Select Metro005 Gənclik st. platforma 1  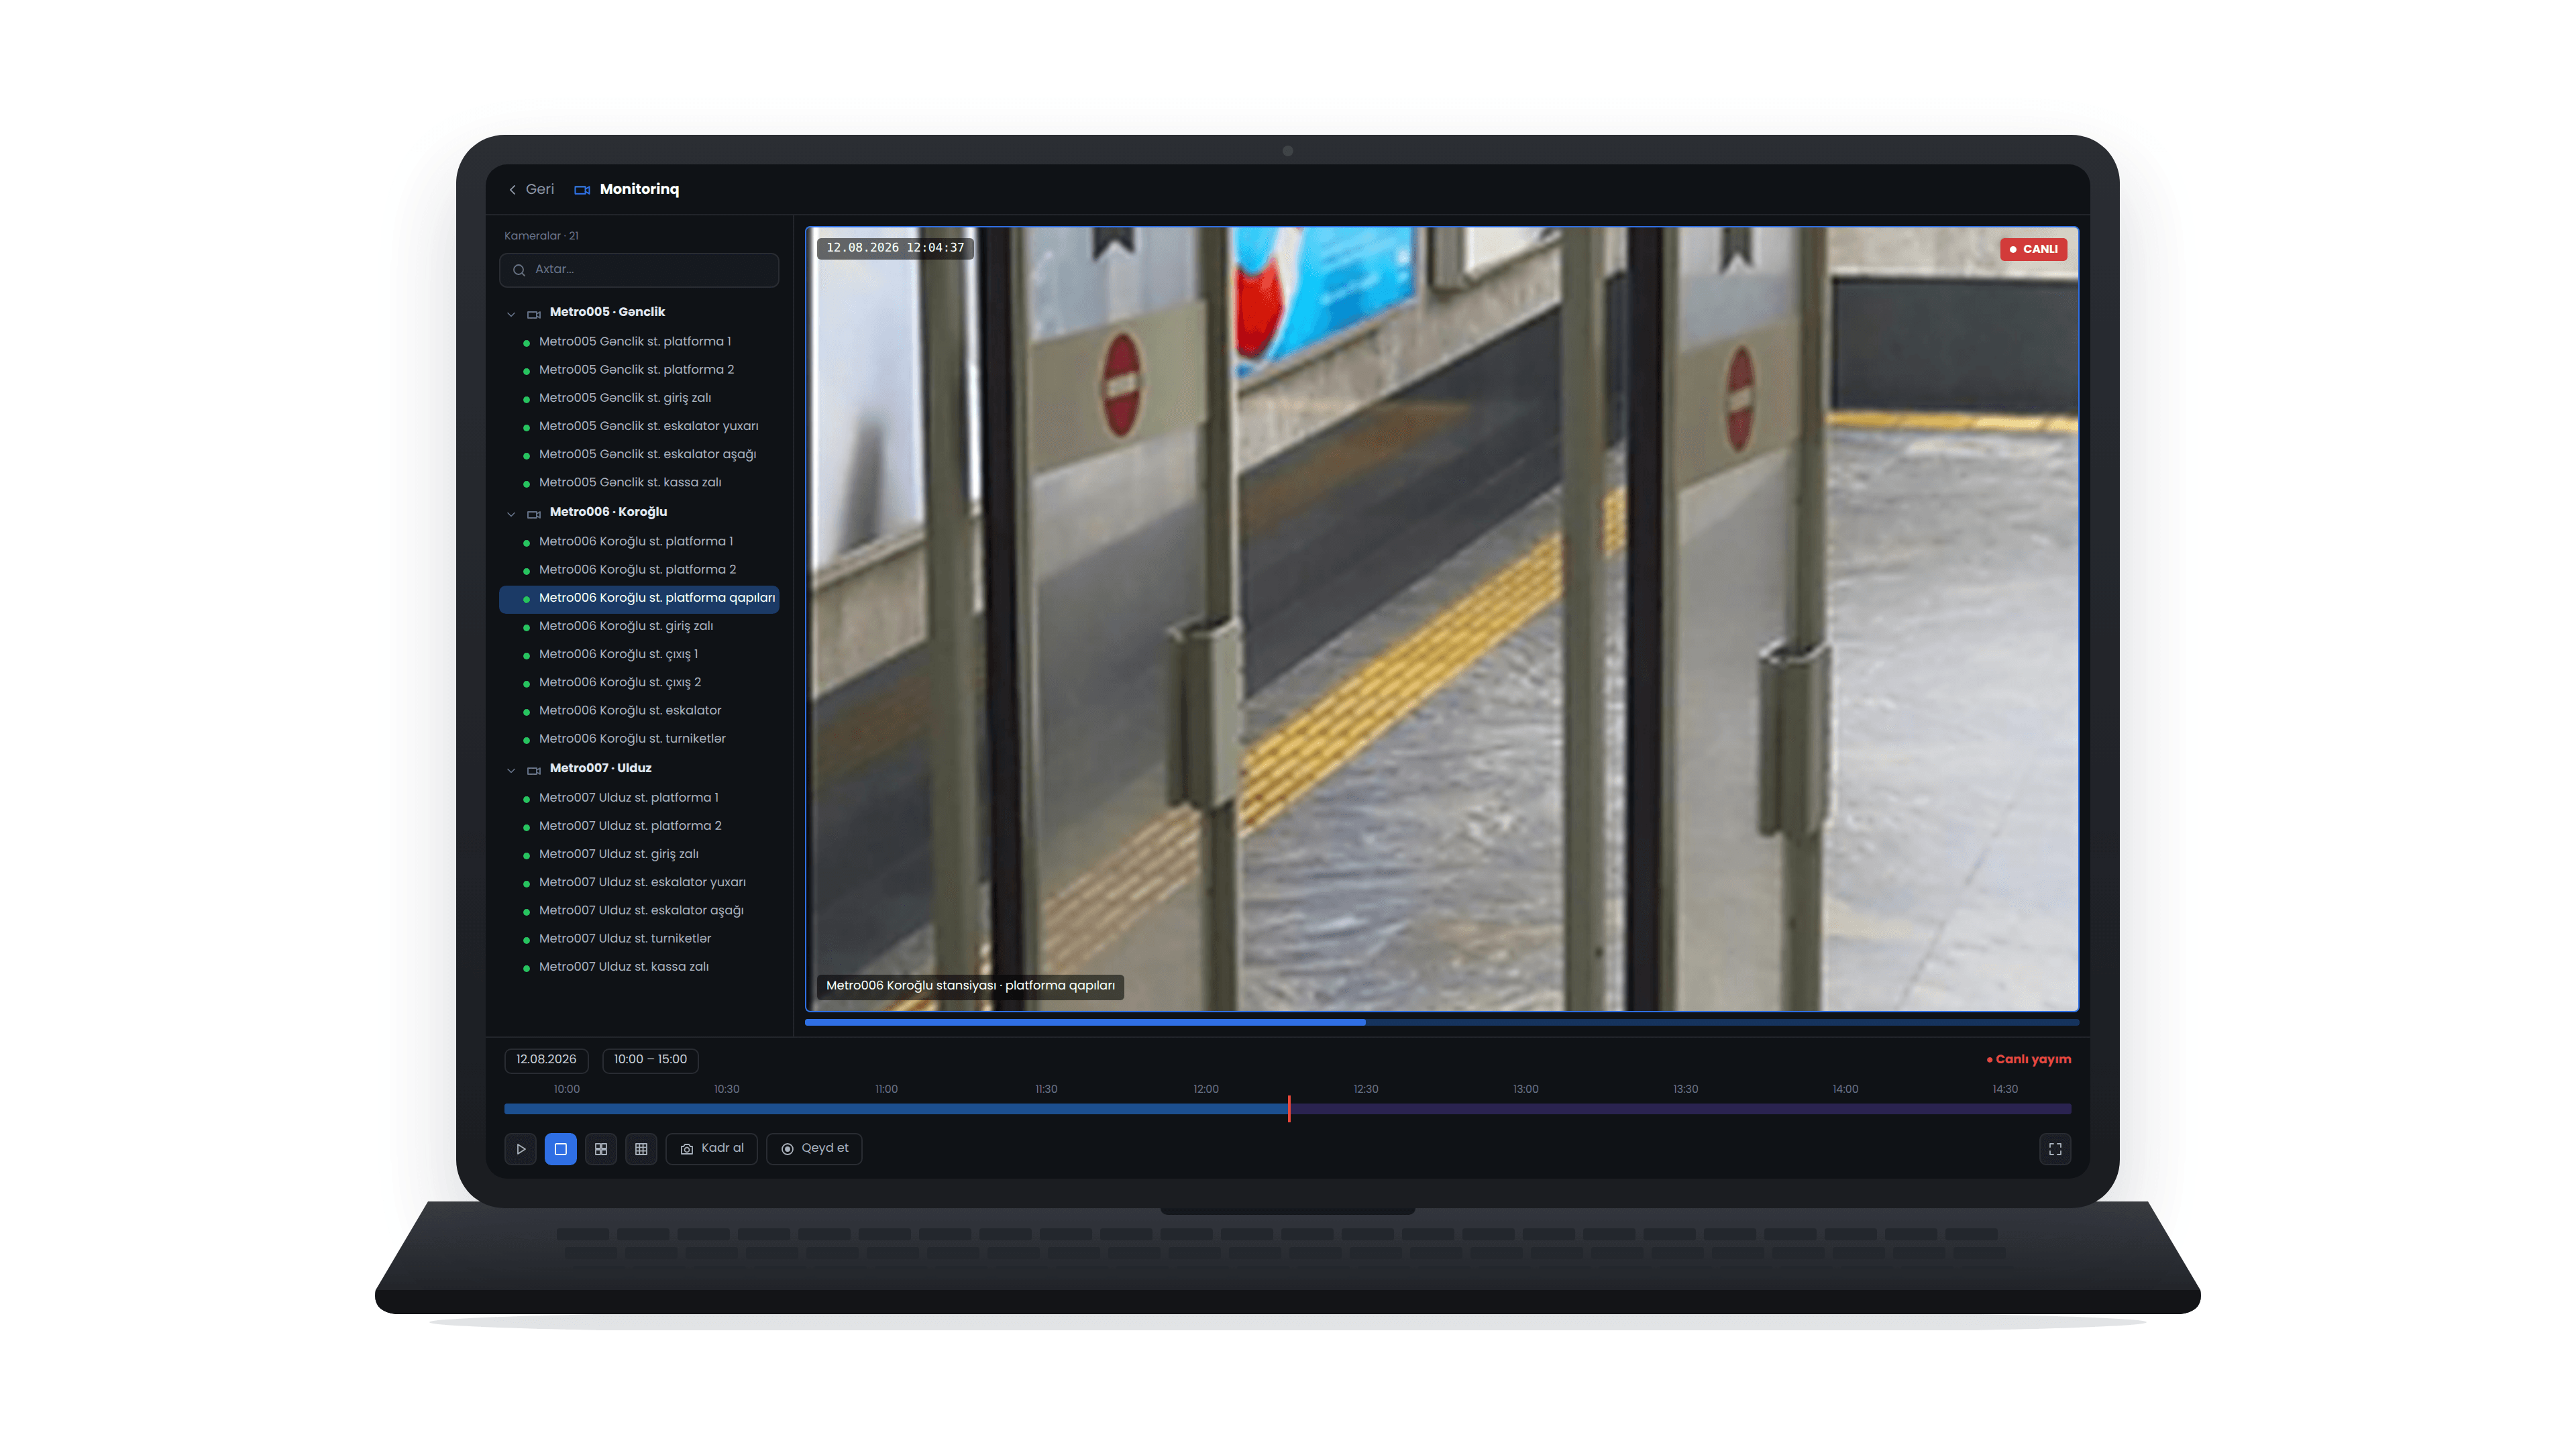point(639,342)
